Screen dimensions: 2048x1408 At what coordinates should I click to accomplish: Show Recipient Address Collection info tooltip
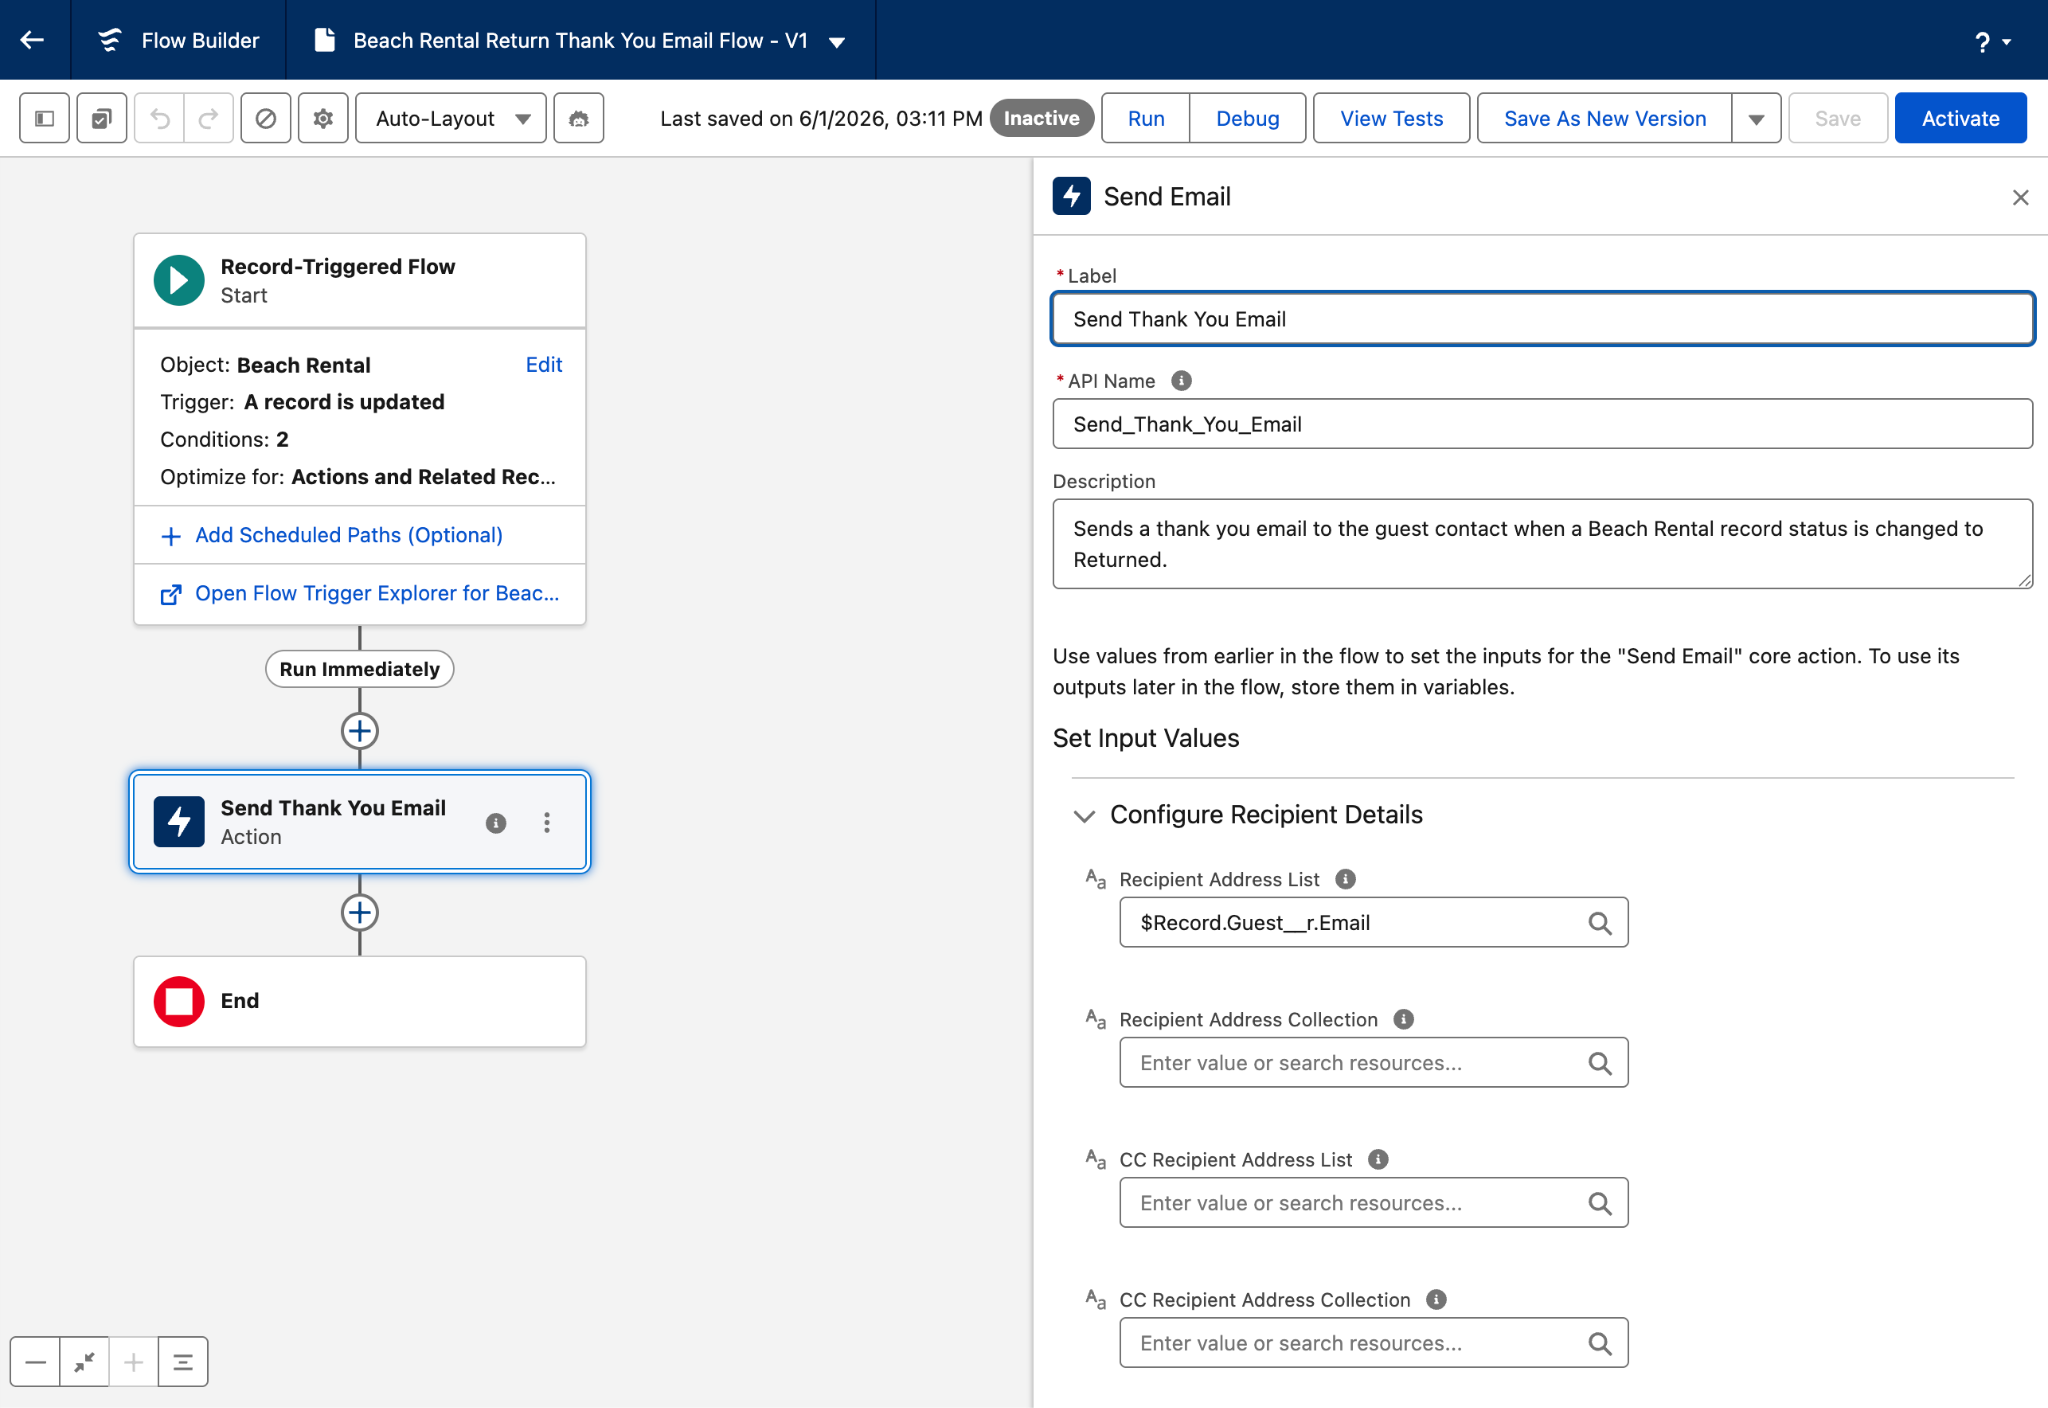1403,1019
